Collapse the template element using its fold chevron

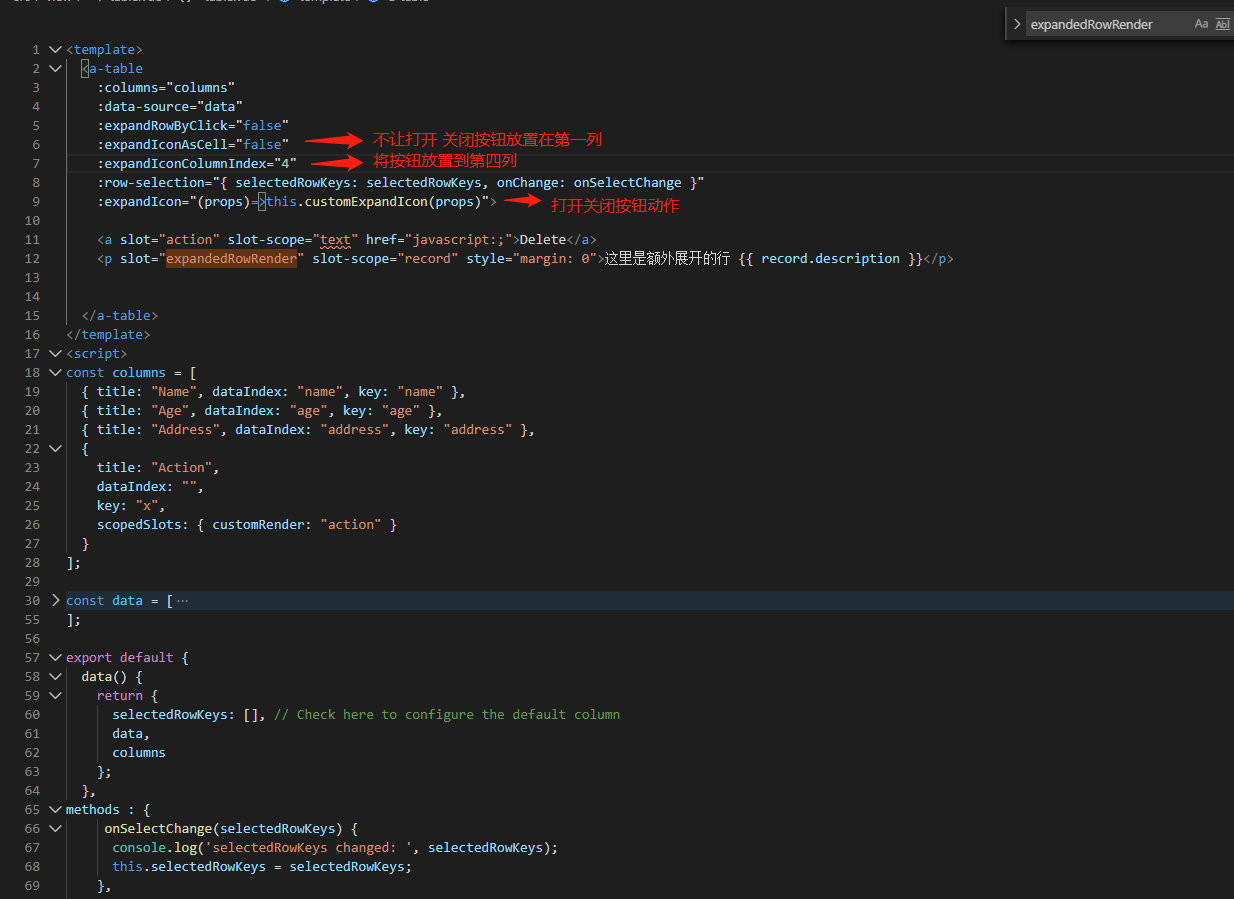click(x=55, y=48)
